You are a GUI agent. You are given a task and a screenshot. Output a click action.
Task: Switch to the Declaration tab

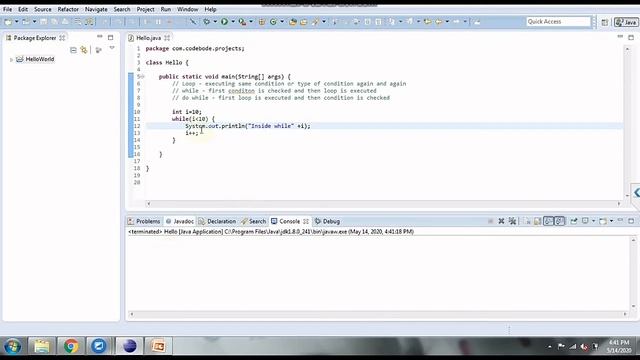[217, 221]
